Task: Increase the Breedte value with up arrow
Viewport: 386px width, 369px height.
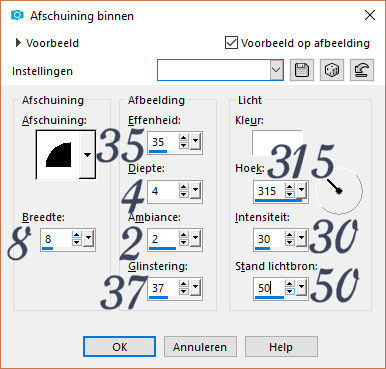Action: tap(77, 235)
